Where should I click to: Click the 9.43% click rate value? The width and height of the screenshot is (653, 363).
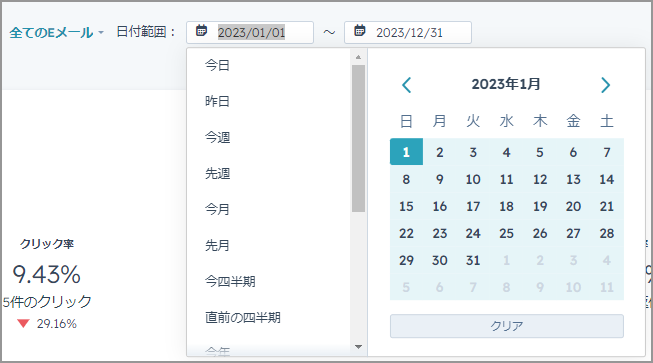click(47, 275)
